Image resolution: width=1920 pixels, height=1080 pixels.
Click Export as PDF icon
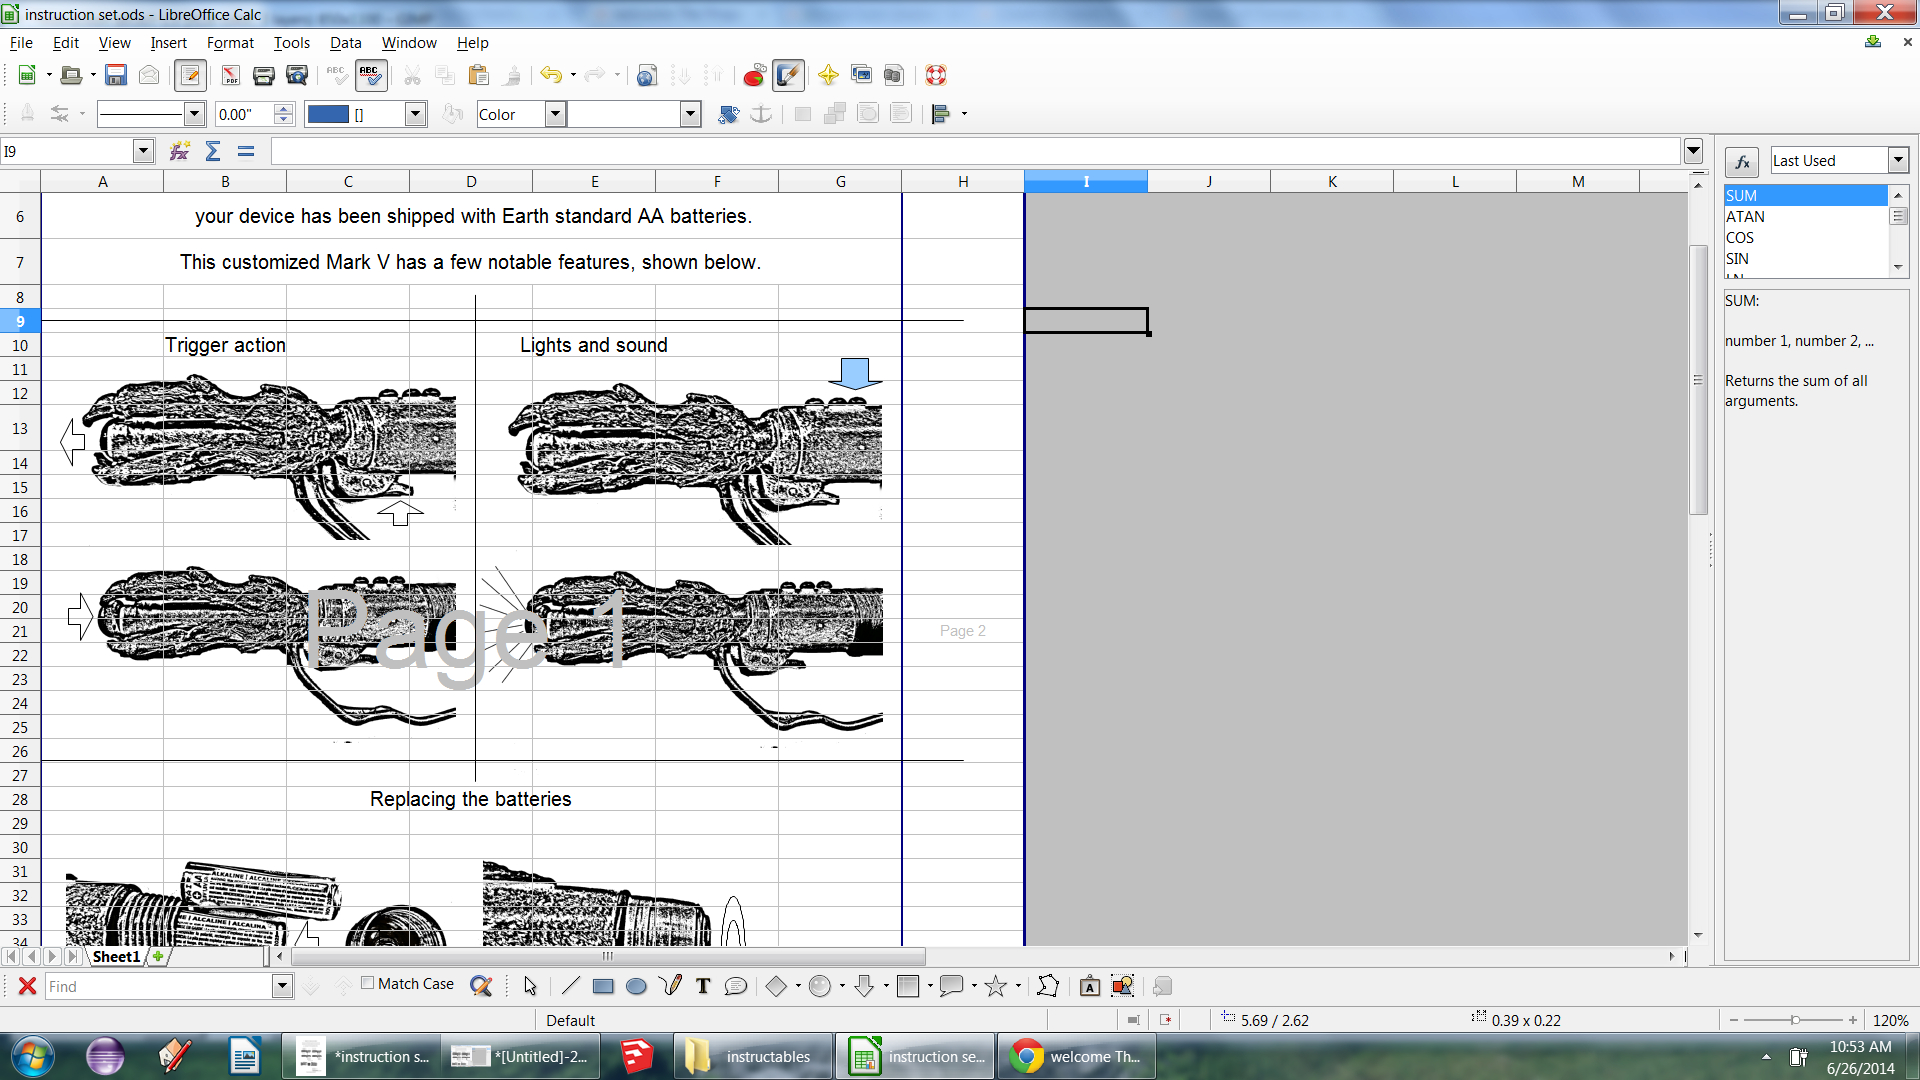point(231,75)
